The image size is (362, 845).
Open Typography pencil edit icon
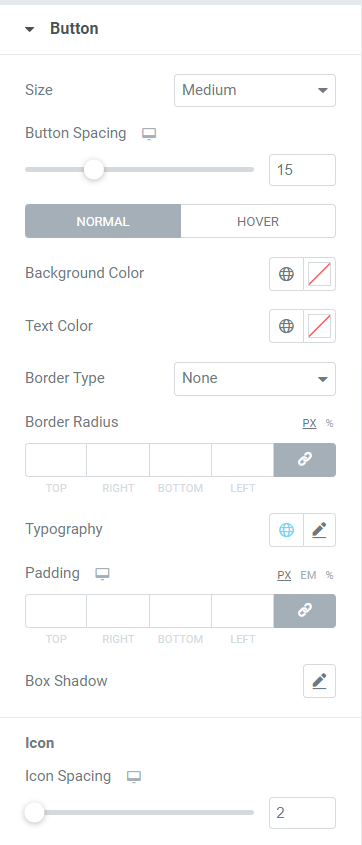(319, 530)
